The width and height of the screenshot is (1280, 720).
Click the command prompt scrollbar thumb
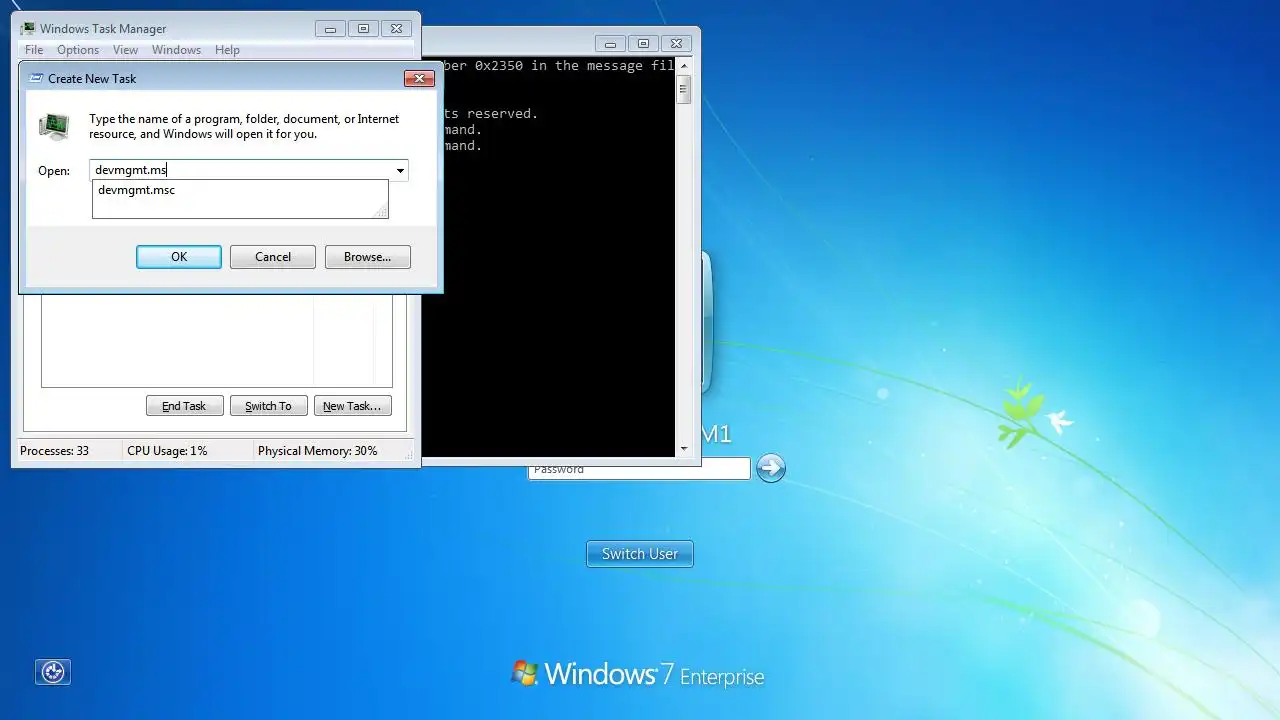click(684, 89)
